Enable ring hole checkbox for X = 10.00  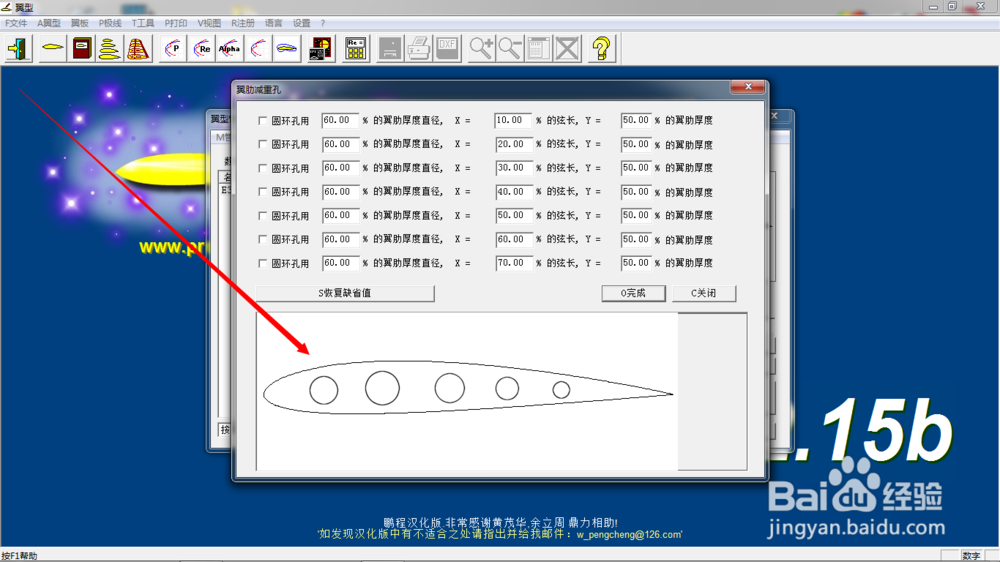[x=262, y=121]
